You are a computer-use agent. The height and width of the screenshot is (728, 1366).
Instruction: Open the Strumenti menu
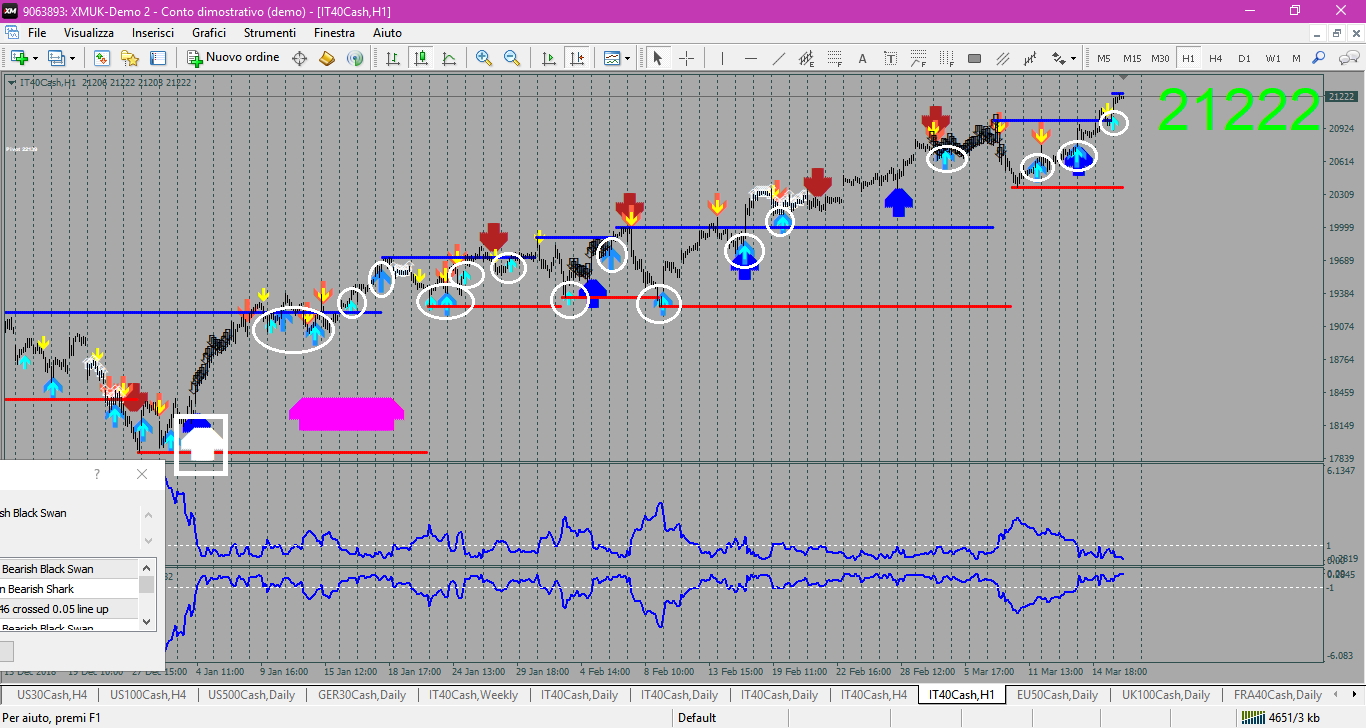pos(269,33)
